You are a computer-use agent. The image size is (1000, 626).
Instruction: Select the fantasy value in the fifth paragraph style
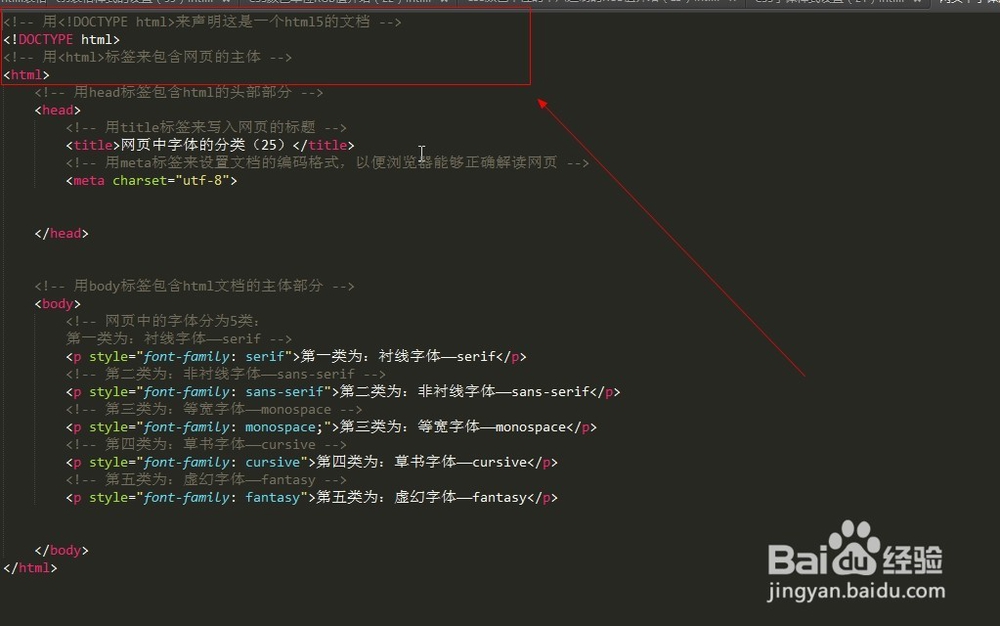coord(274,497)
